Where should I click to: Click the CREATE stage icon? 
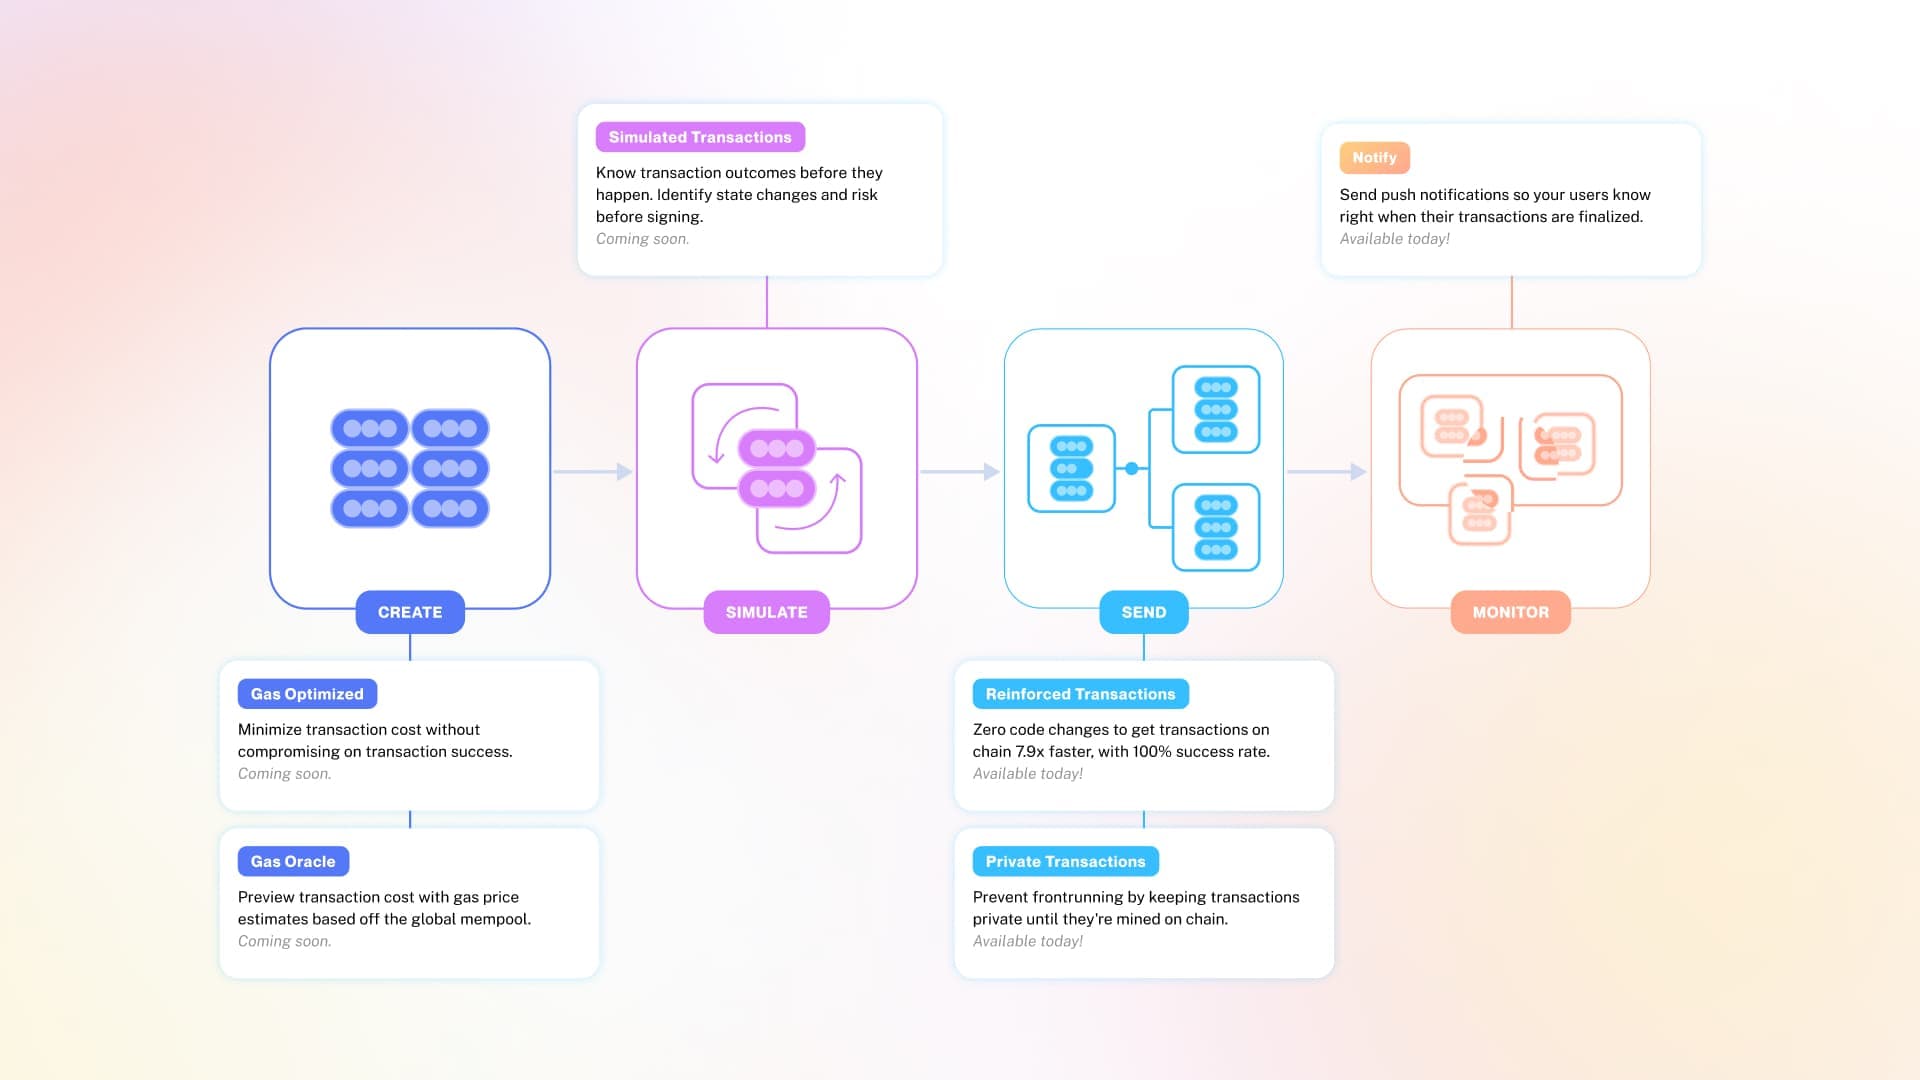pos(410,467)
